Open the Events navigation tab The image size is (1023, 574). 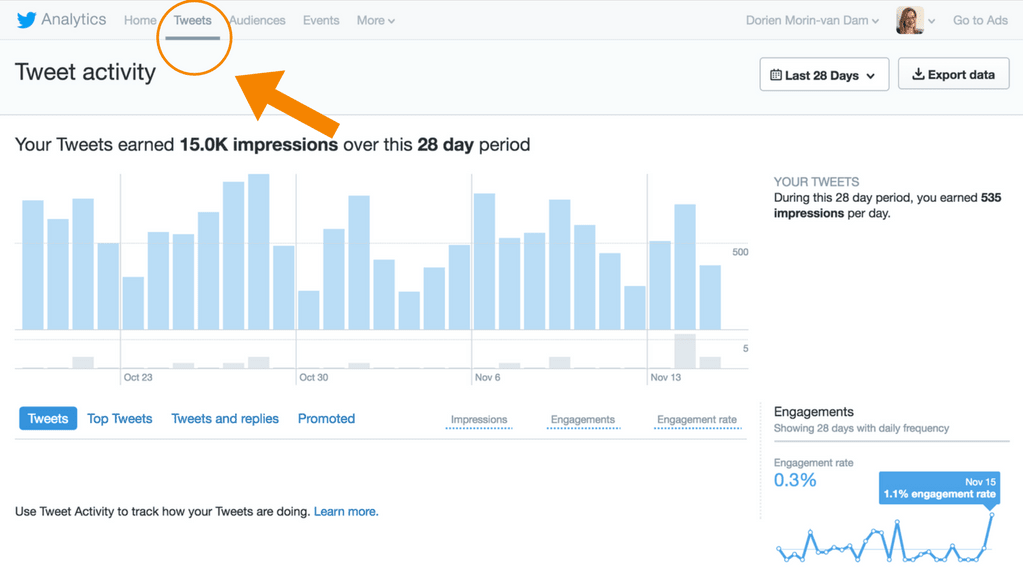coord(321,20)
